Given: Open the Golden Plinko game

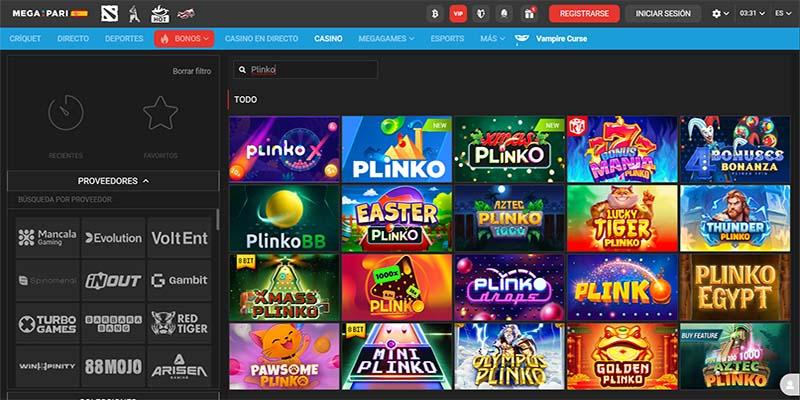Looking at the screenshot, I should click(x=622, y=357).
